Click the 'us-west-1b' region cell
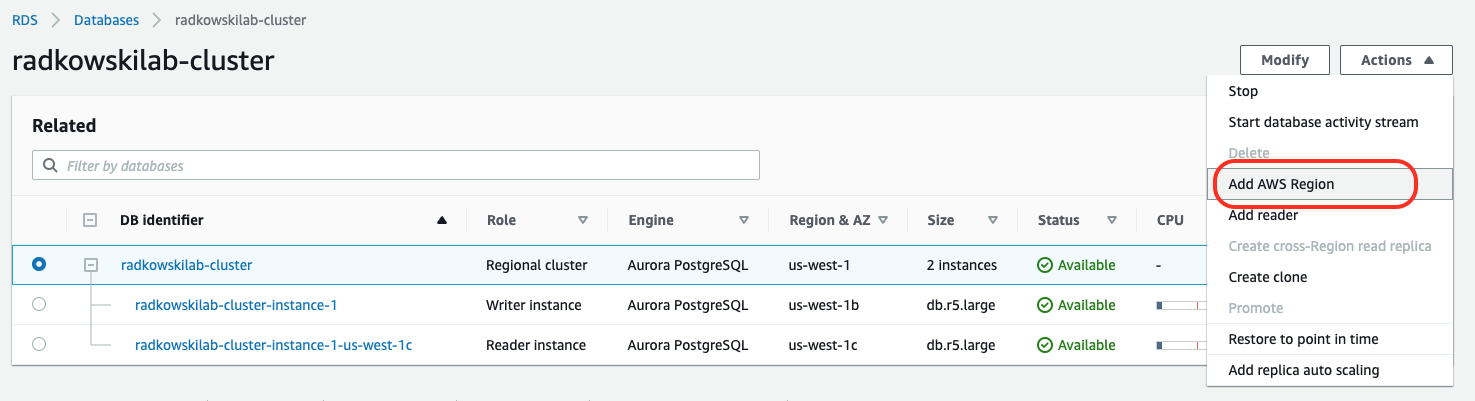The width and height of the screenshot is (1475, 401). coord(823,305)
